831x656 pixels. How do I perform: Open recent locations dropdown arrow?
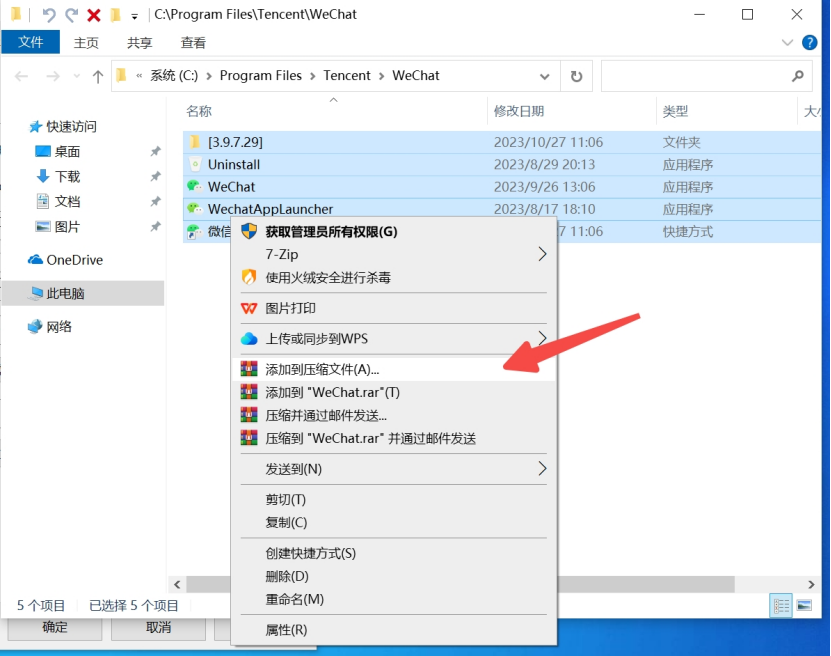(x=77, y=76)
